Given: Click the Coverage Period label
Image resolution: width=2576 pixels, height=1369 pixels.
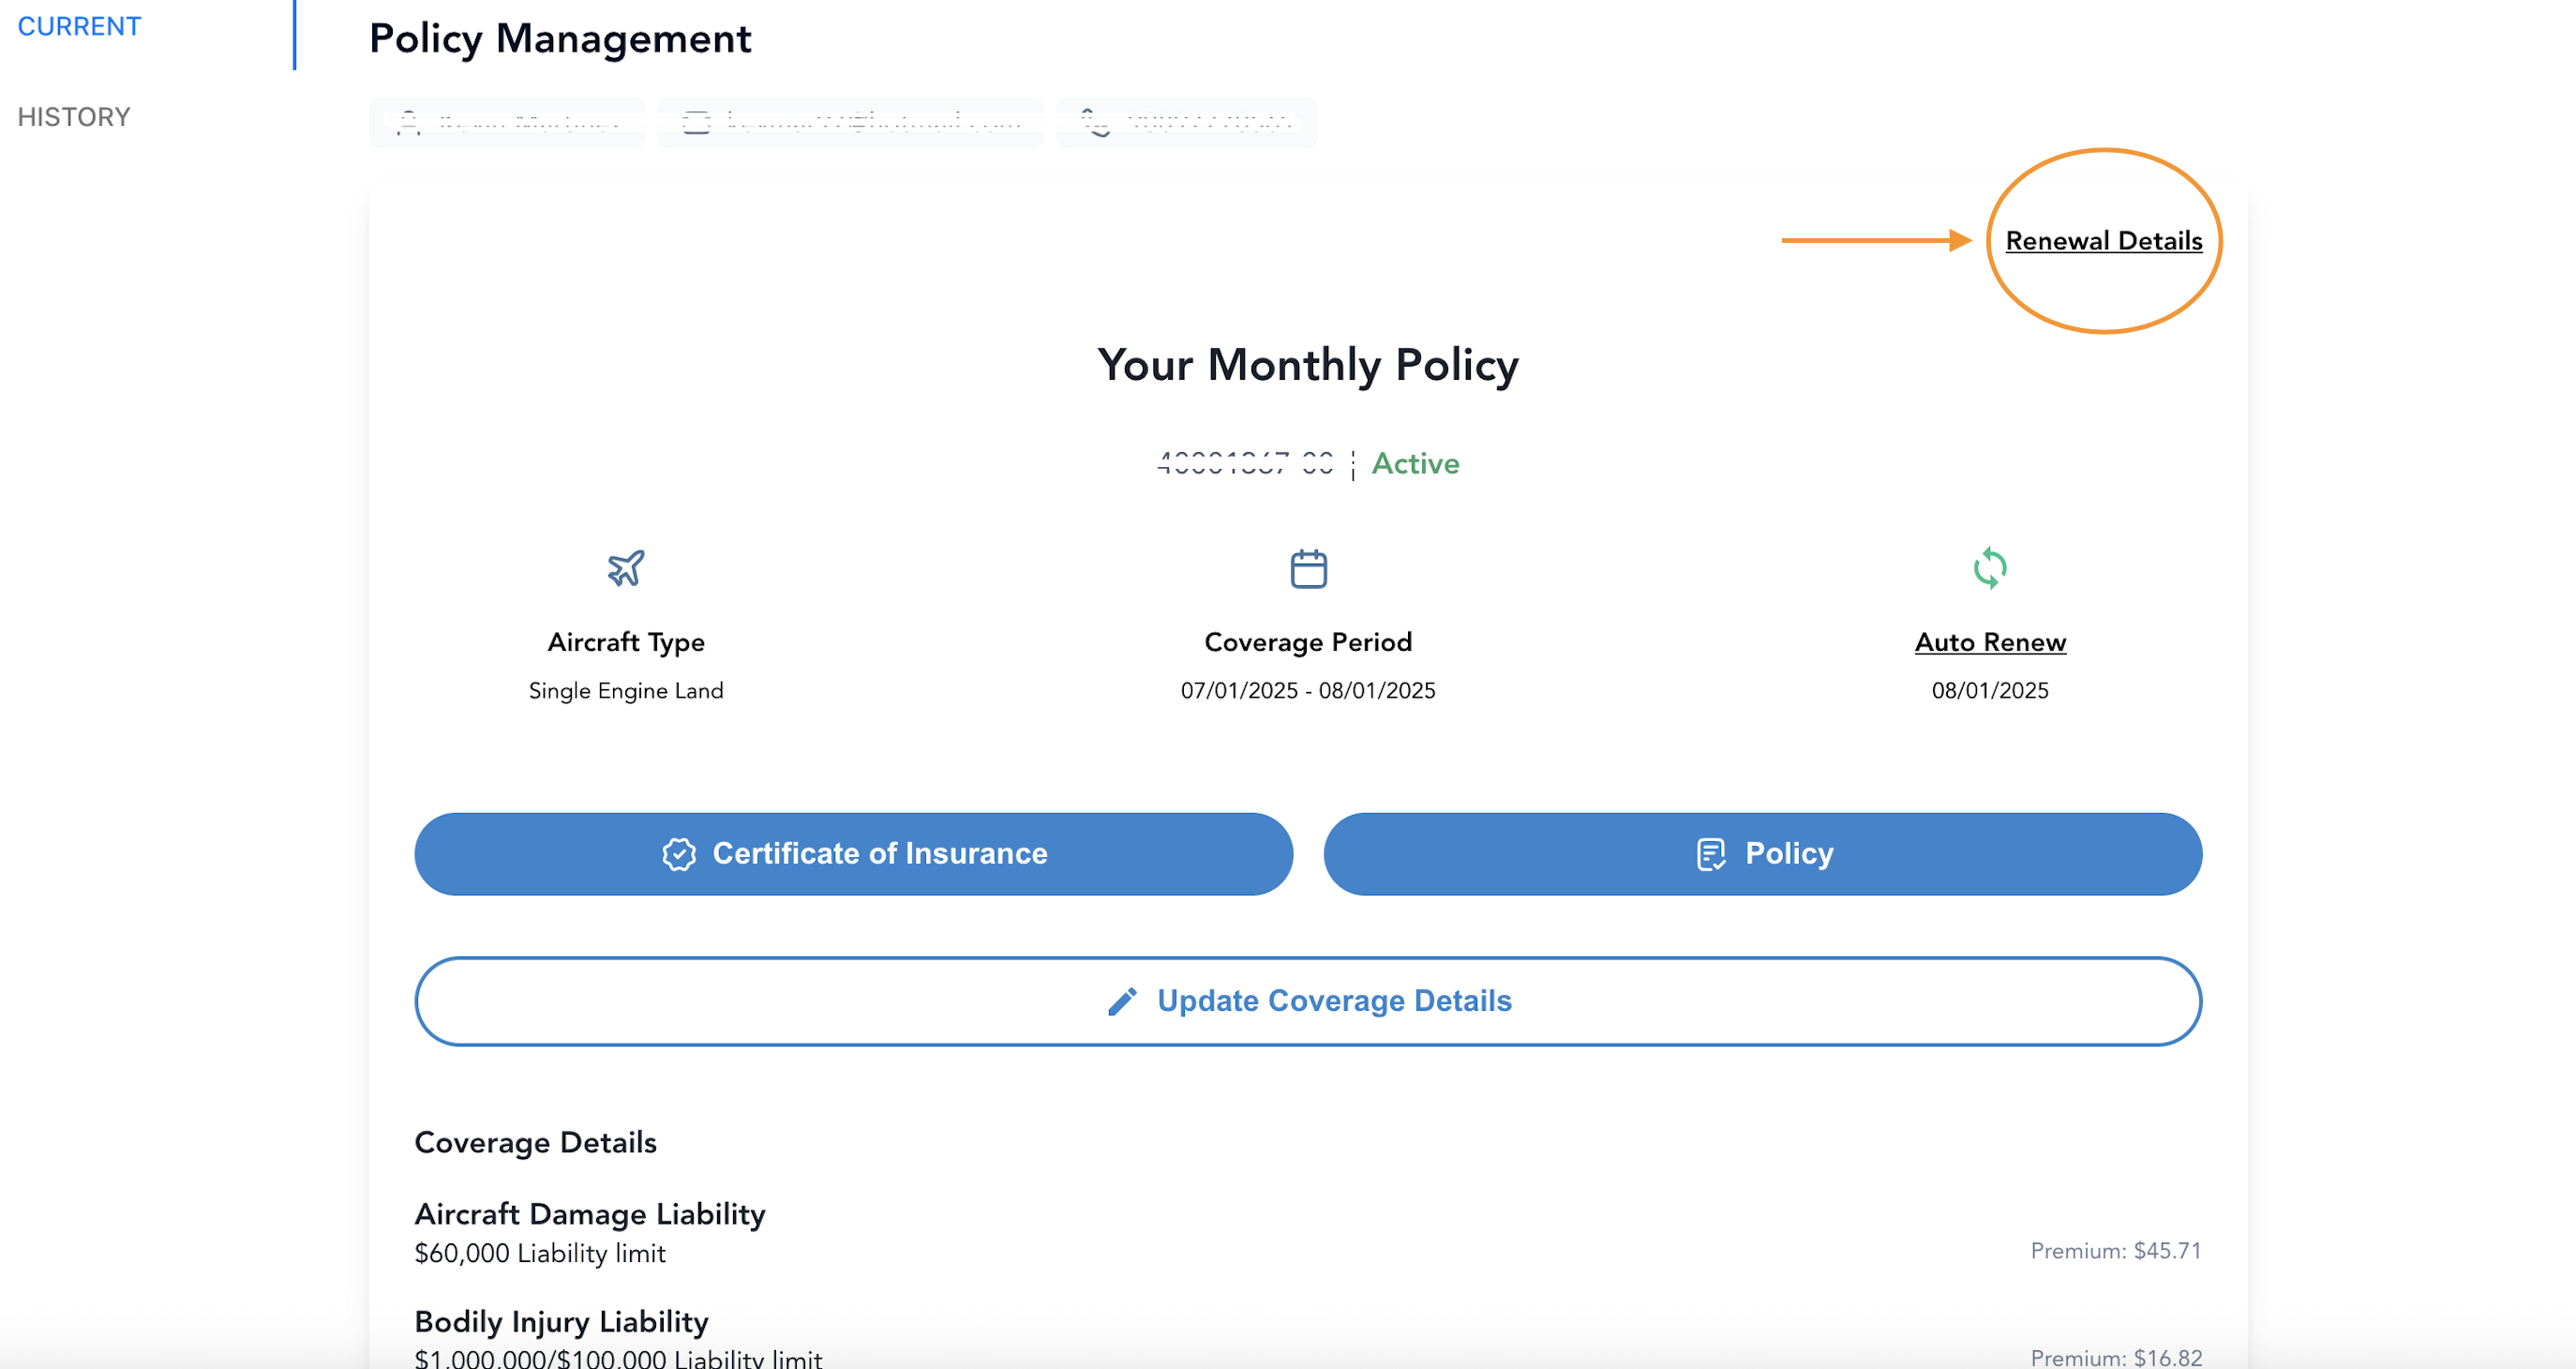Looking at the screenshot, I should [x=1308, y=642].
